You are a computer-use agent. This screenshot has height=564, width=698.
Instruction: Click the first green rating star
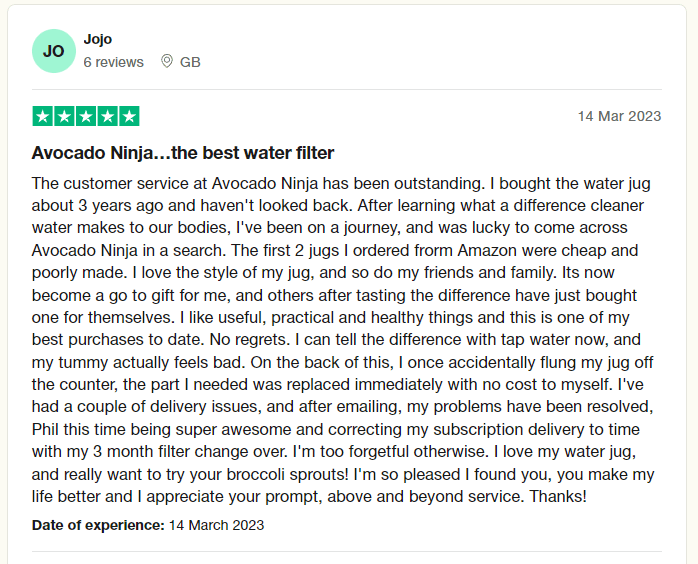point(43,116)
